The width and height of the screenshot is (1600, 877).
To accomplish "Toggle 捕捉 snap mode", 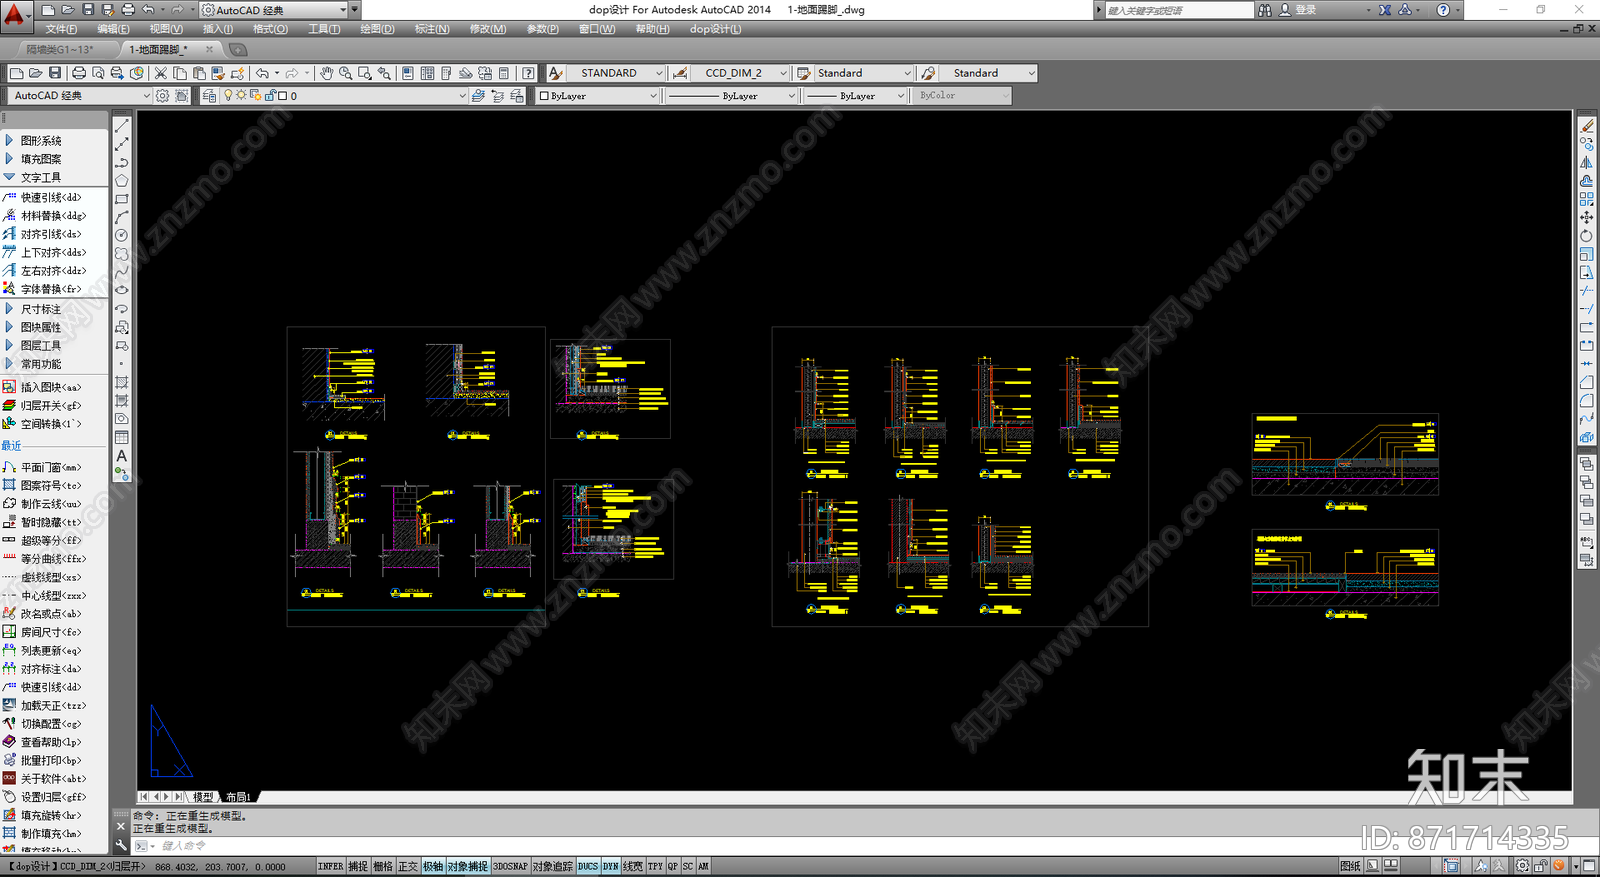I will [358, 866].
